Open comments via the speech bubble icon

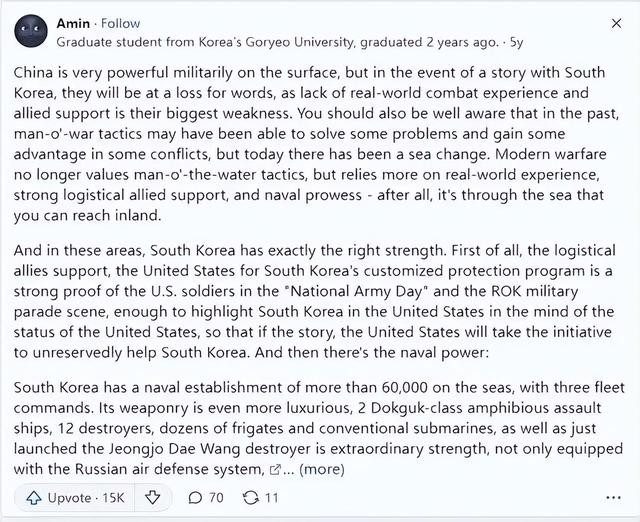(x=196, y=498)
